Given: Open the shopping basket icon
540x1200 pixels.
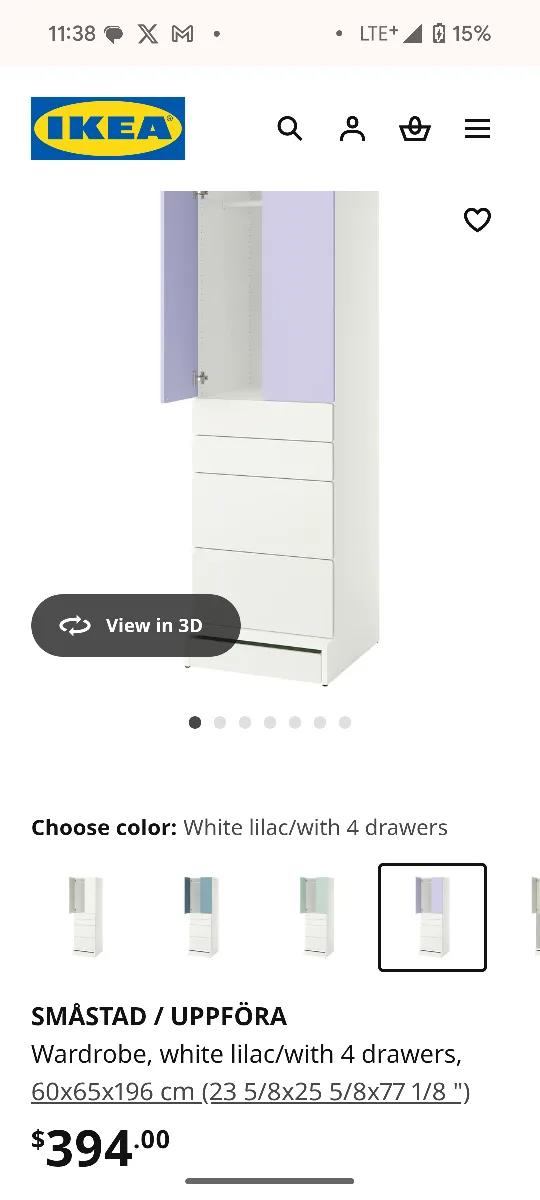Looking at the screenshot, I should pos(415,129).
